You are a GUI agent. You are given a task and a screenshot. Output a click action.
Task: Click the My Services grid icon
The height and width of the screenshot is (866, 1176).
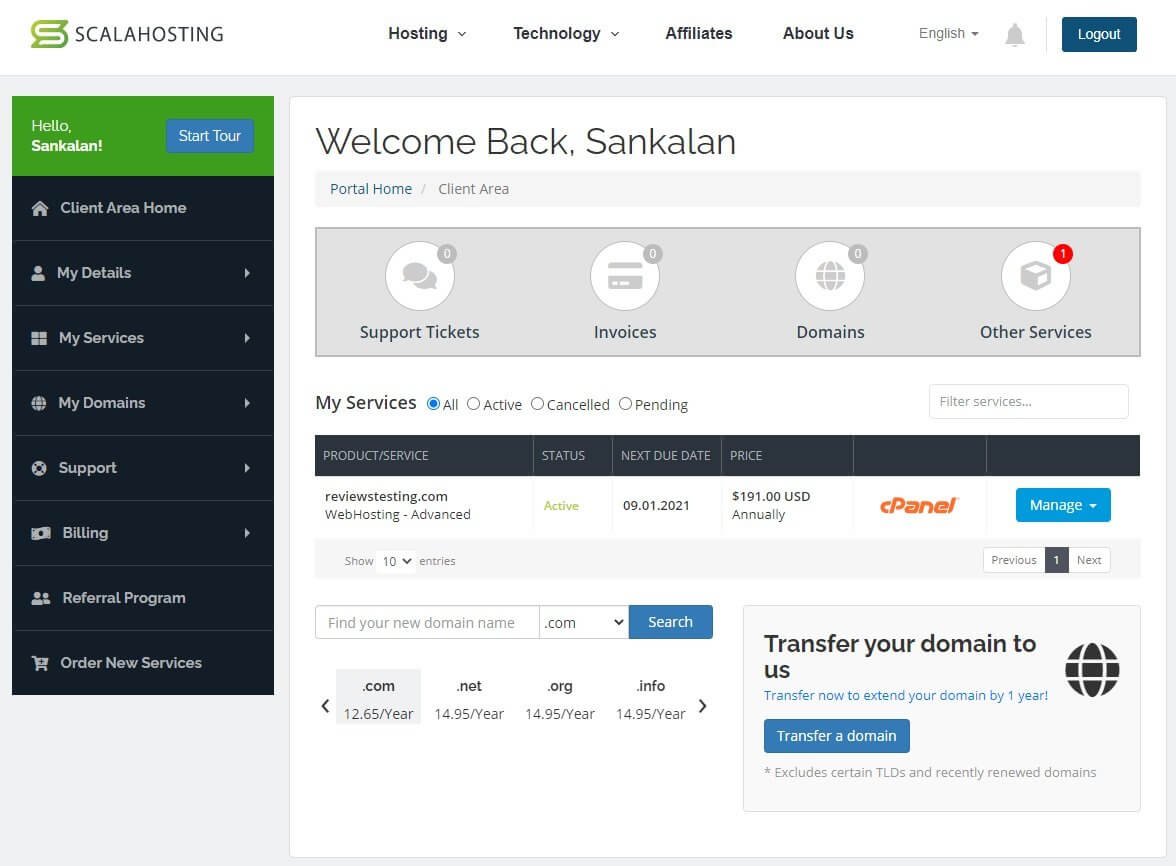[39, 338]
